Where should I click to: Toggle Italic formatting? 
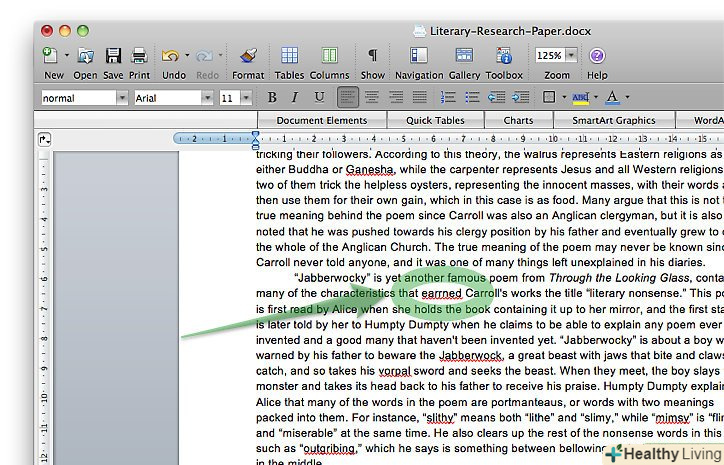point(295,98)
